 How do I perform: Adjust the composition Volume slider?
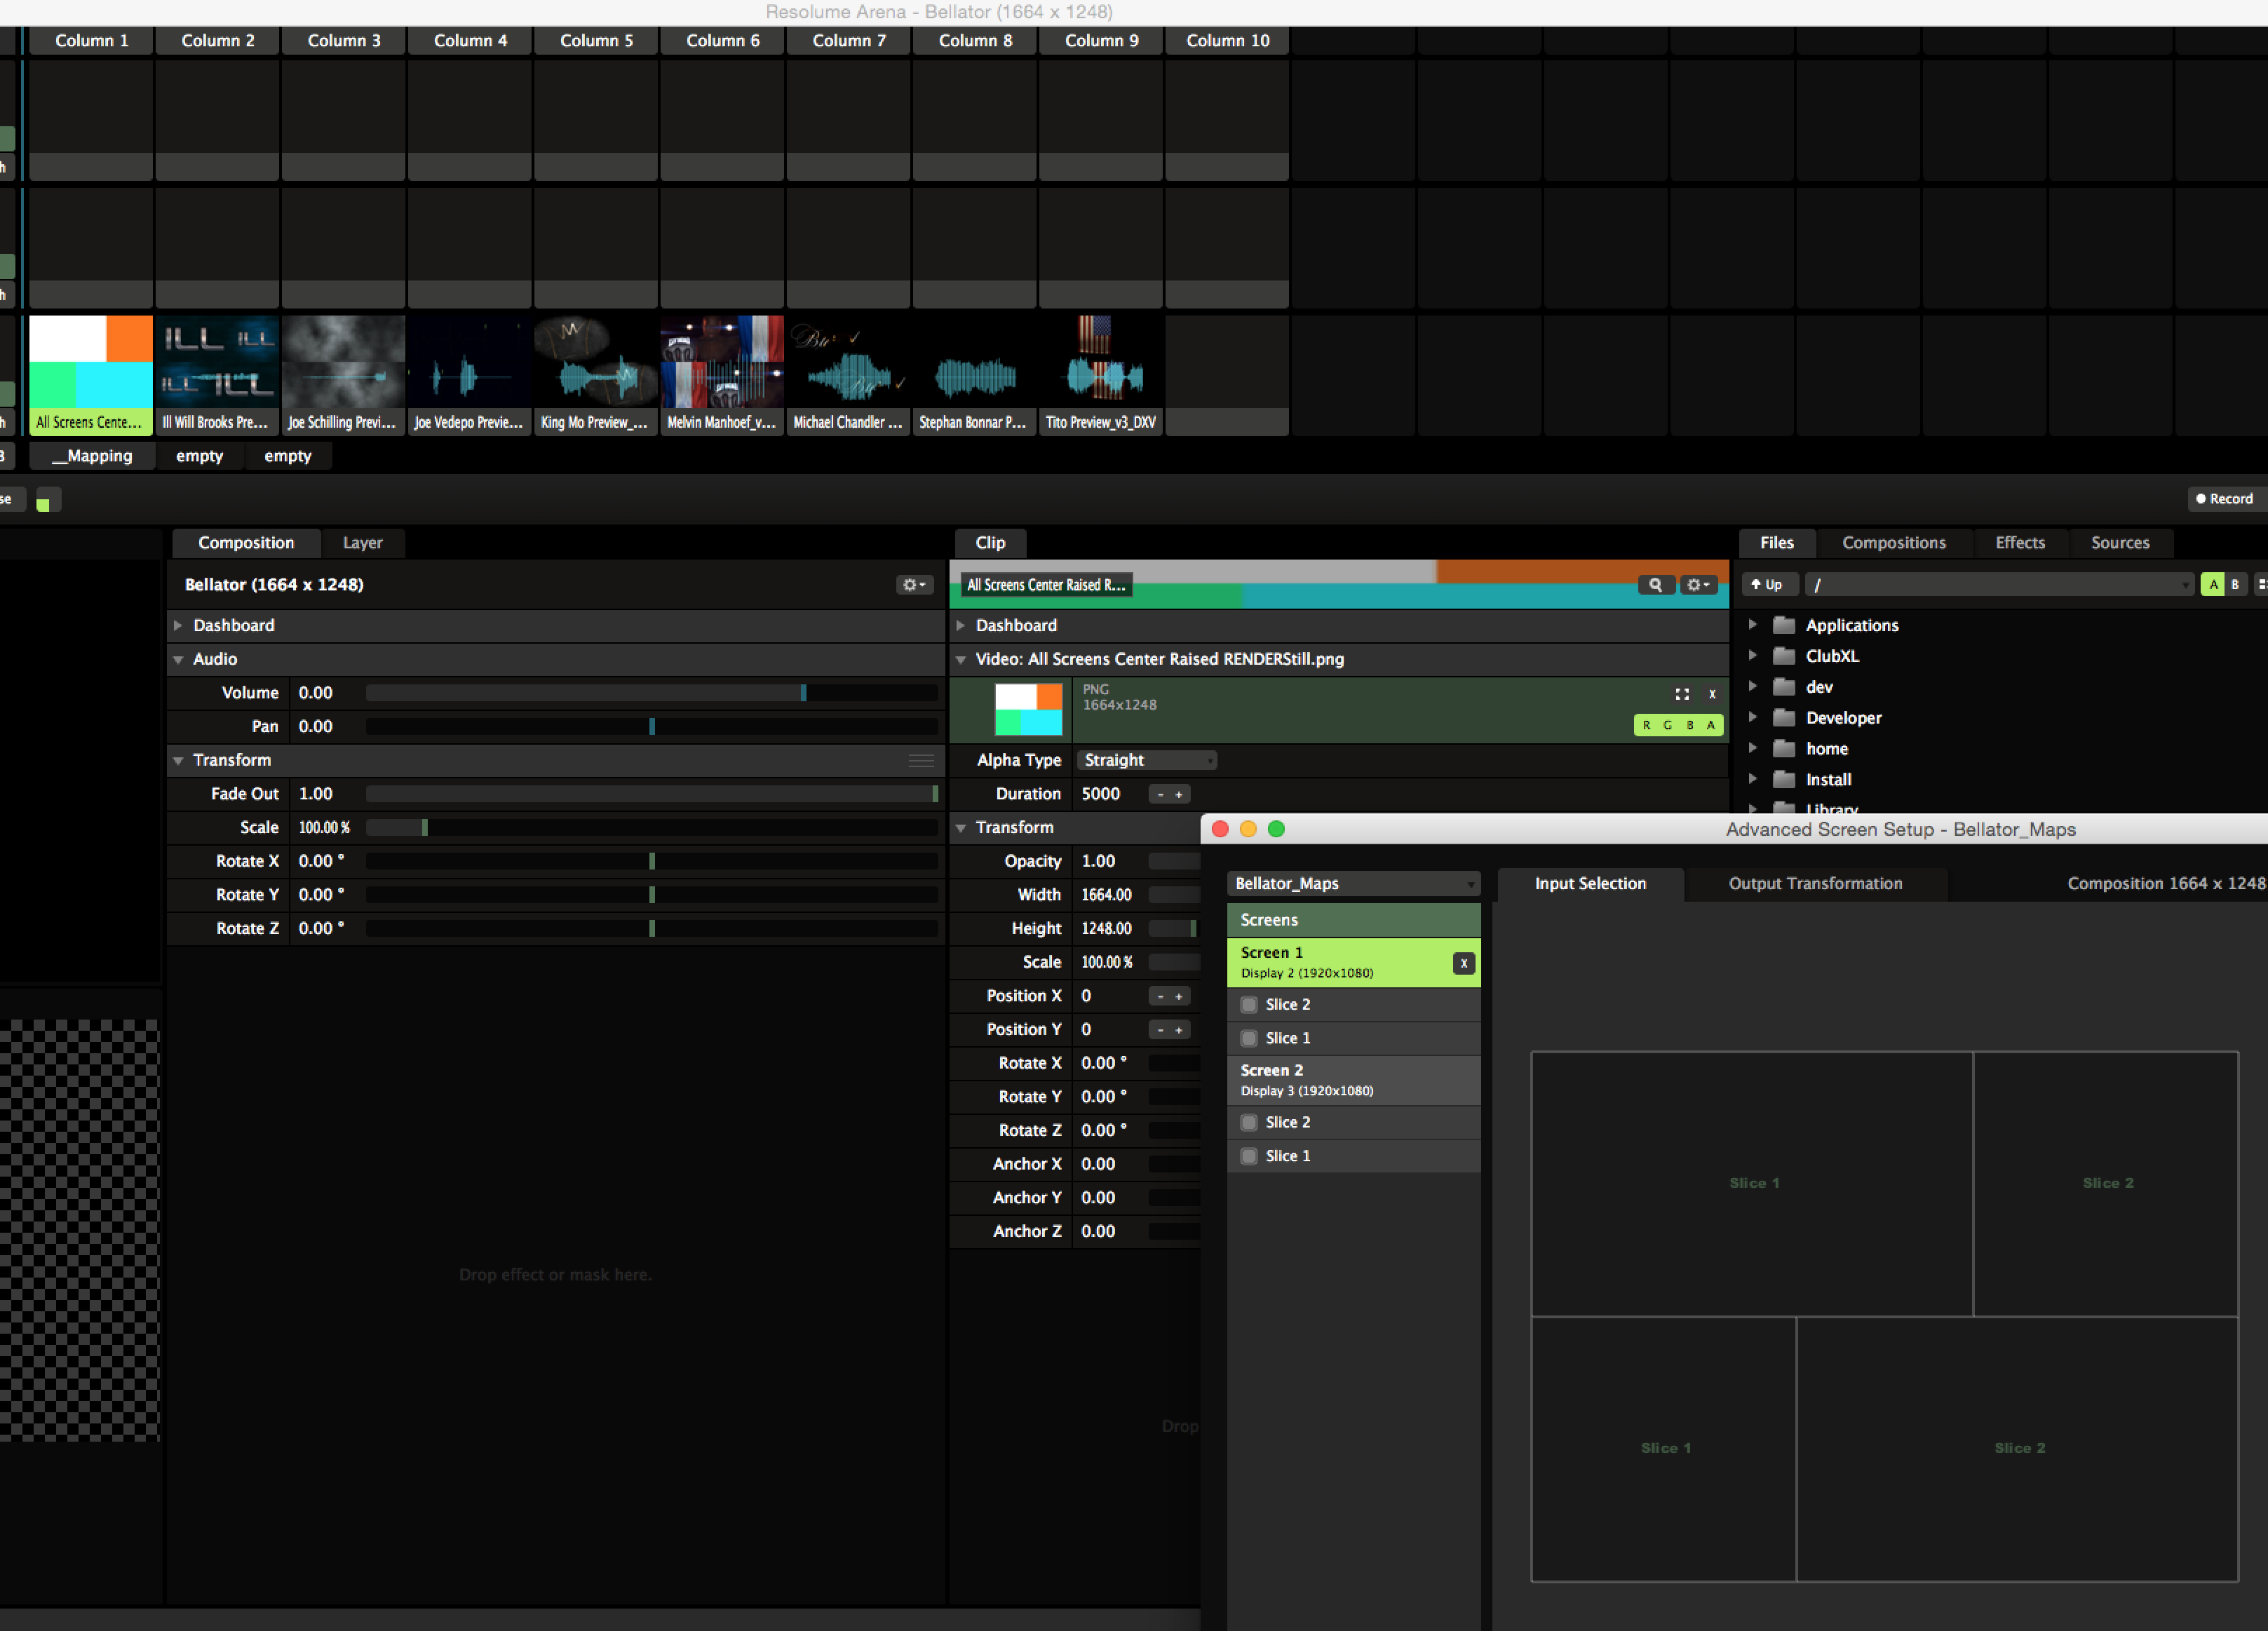point(803,693)
